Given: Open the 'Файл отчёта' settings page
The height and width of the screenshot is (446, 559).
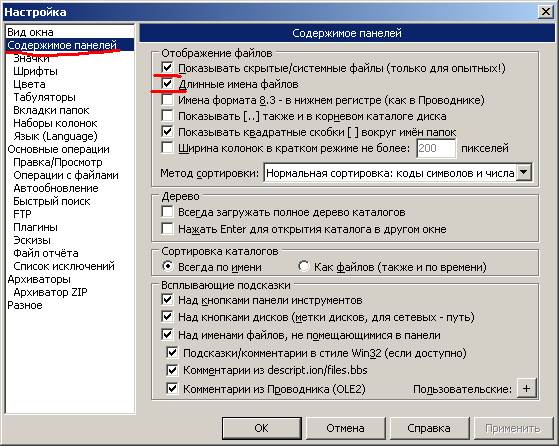Looking at the screenshot, I should pos(46,253).
